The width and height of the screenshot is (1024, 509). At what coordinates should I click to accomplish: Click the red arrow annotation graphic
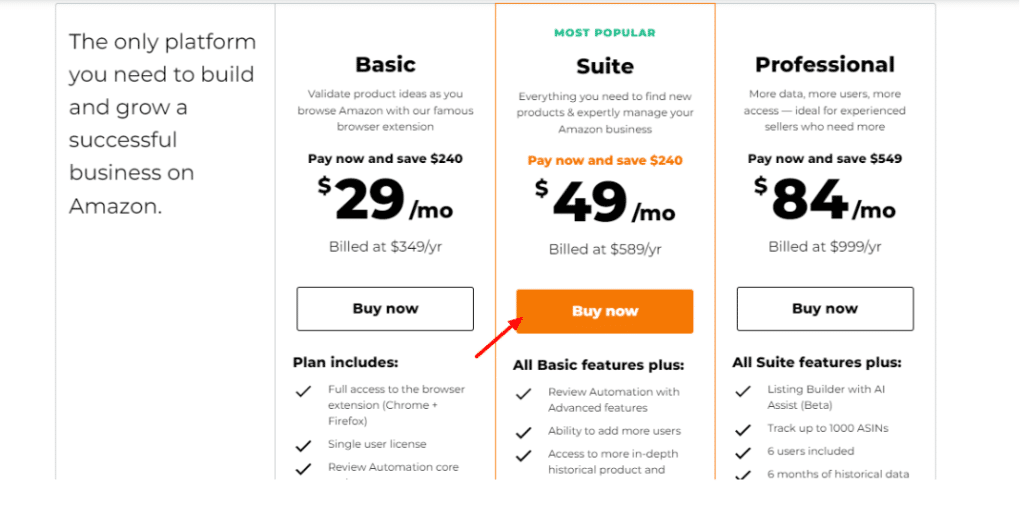point(499,337)
